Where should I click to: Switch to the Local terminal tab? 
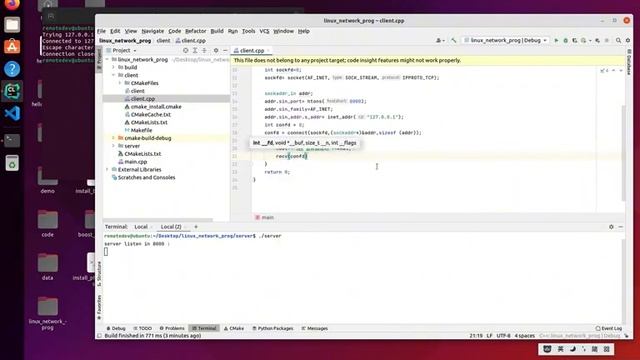pos(141,227)
